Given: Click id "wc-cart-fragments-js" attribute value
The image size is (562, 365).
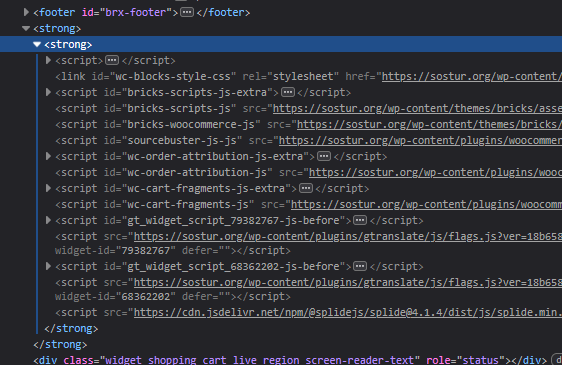Looking at the screenshot, I should [188, 204].
